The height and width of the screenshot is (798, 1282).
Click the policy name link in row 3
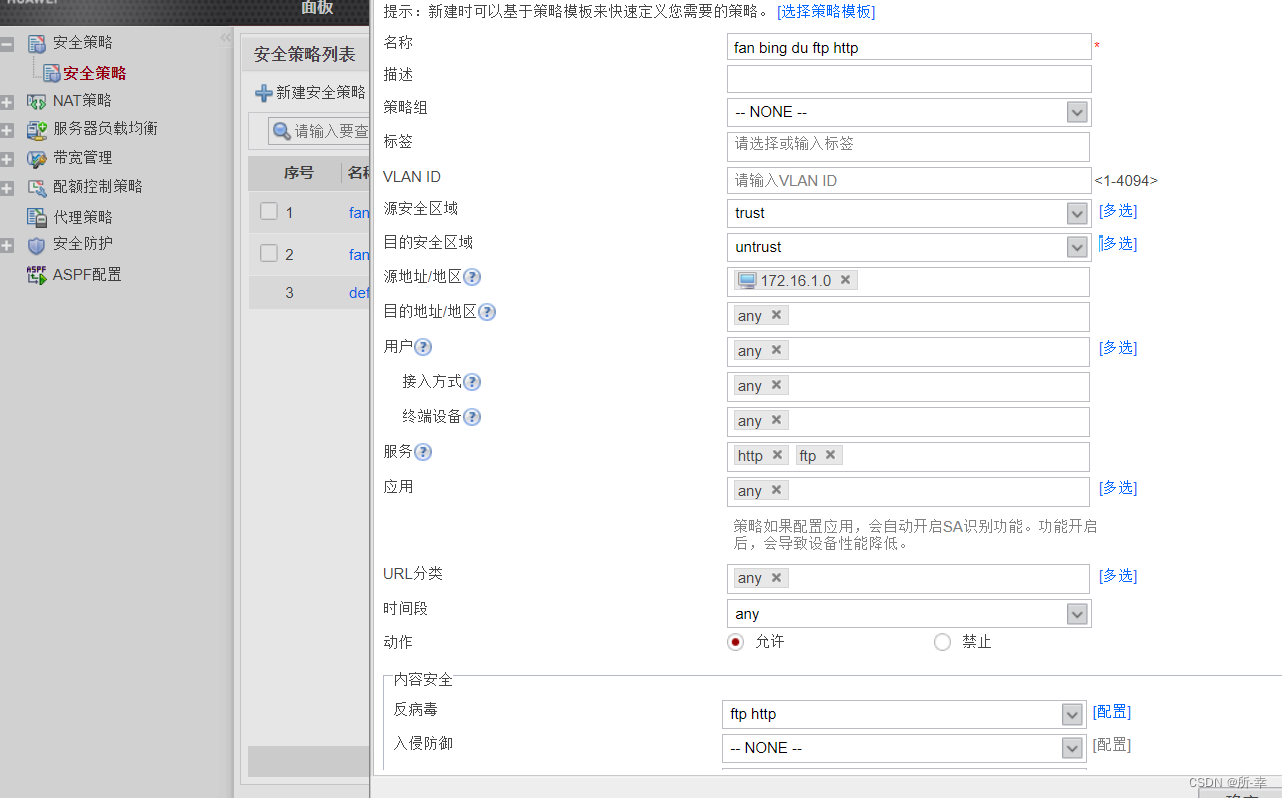click(359, 293)
